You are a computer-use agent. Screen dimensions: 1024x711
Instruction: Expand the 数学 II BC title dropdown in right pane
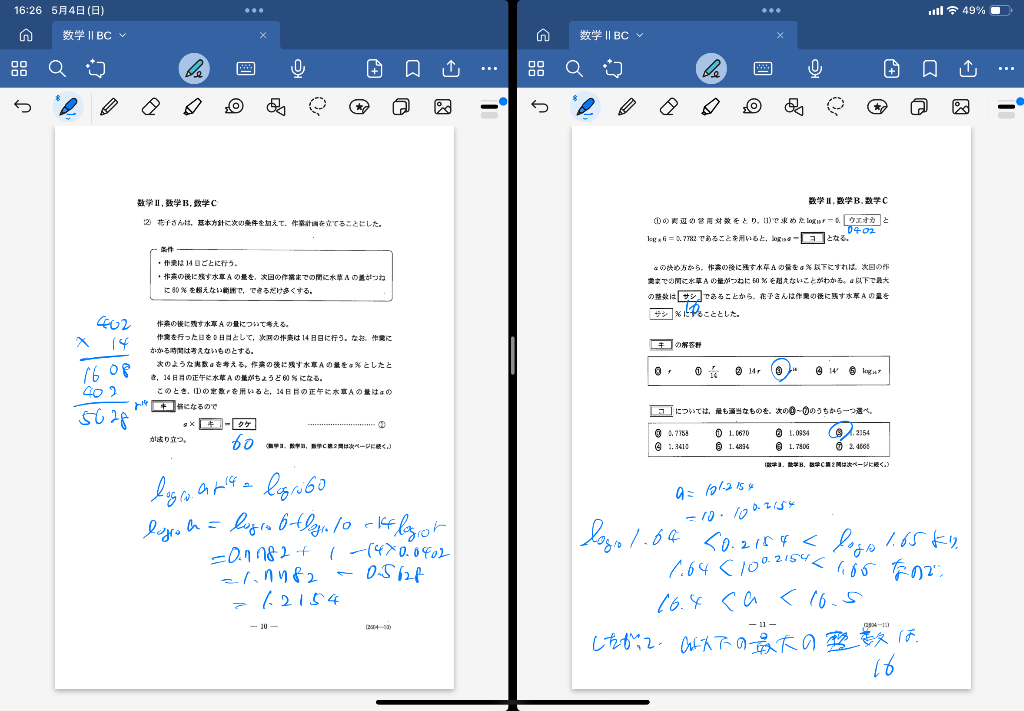[x=640, y=35]
